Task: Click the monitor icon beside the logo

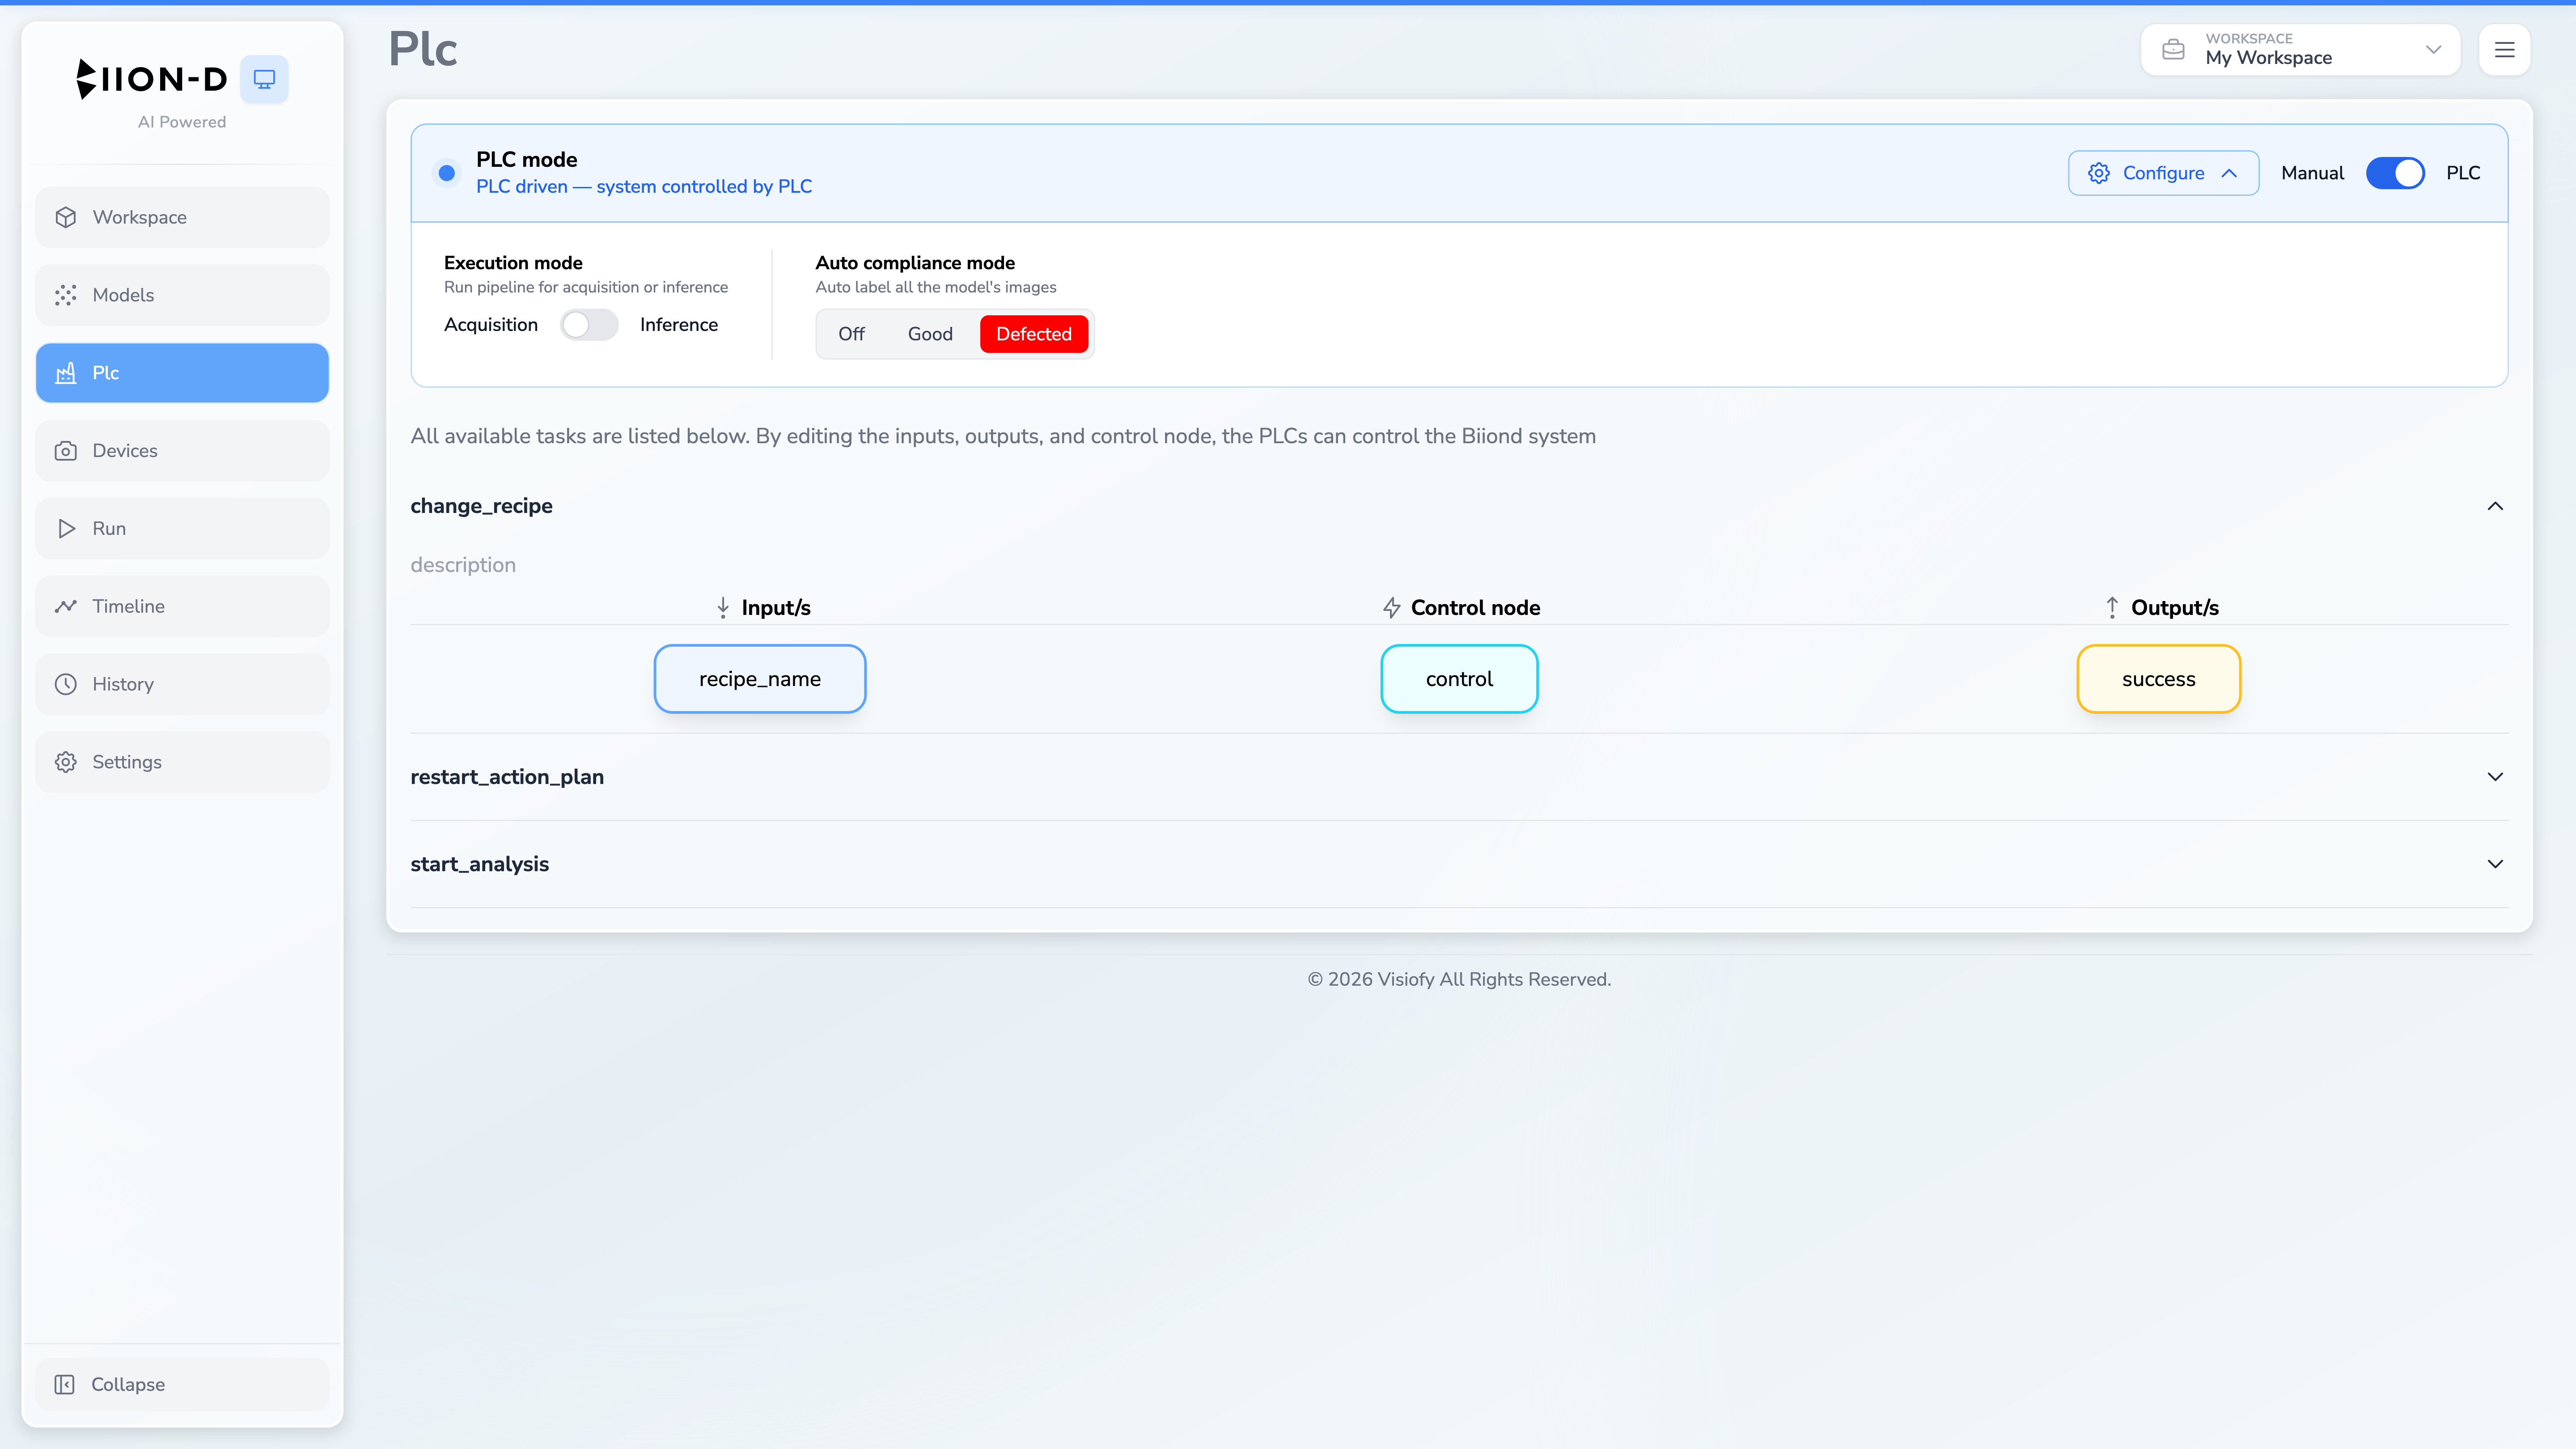Action: [x=264, y=79]
